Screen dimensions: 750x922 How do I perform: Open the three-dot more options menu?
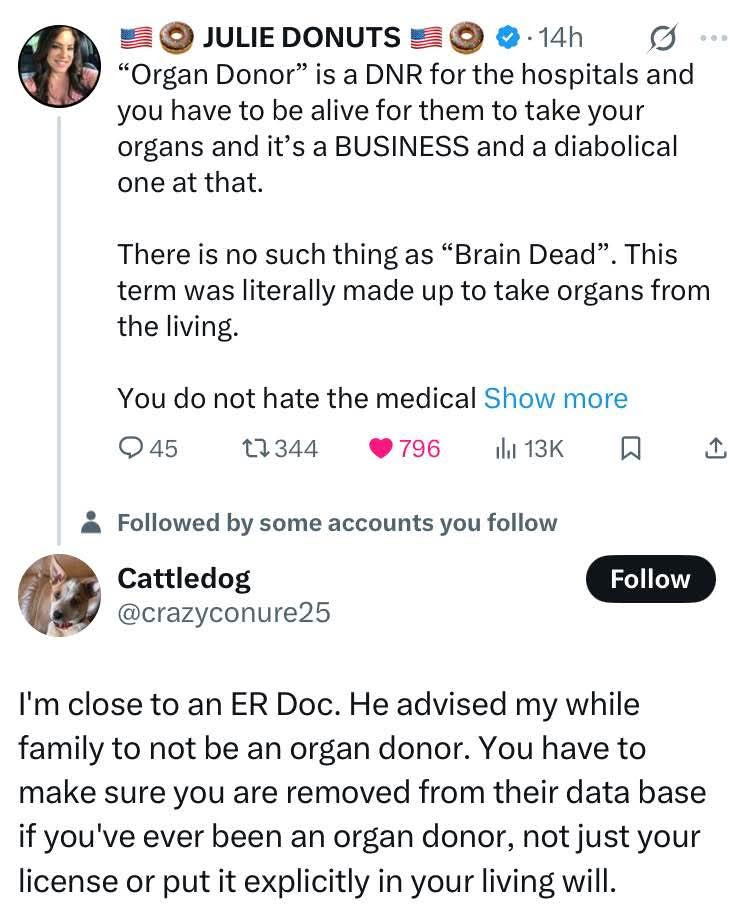click(716, 38)
